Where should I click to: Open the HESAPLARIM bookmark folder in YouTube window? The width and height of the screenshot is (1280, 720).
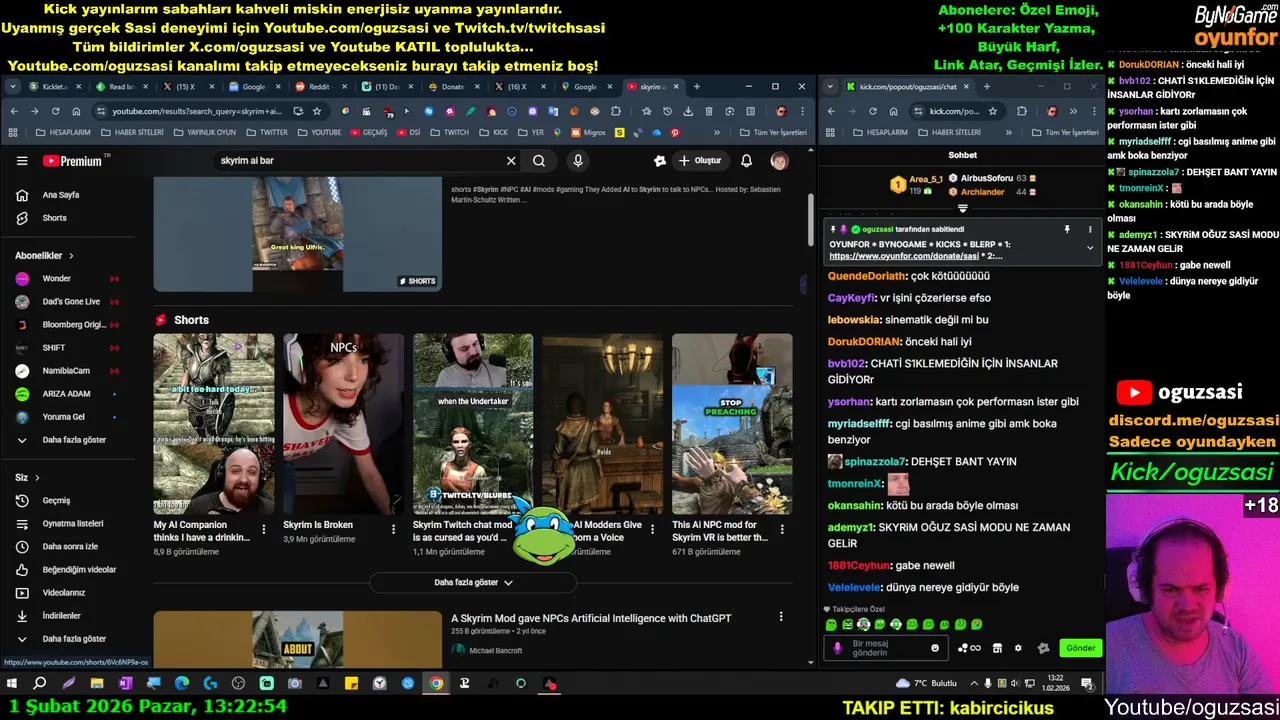[63, 132]
